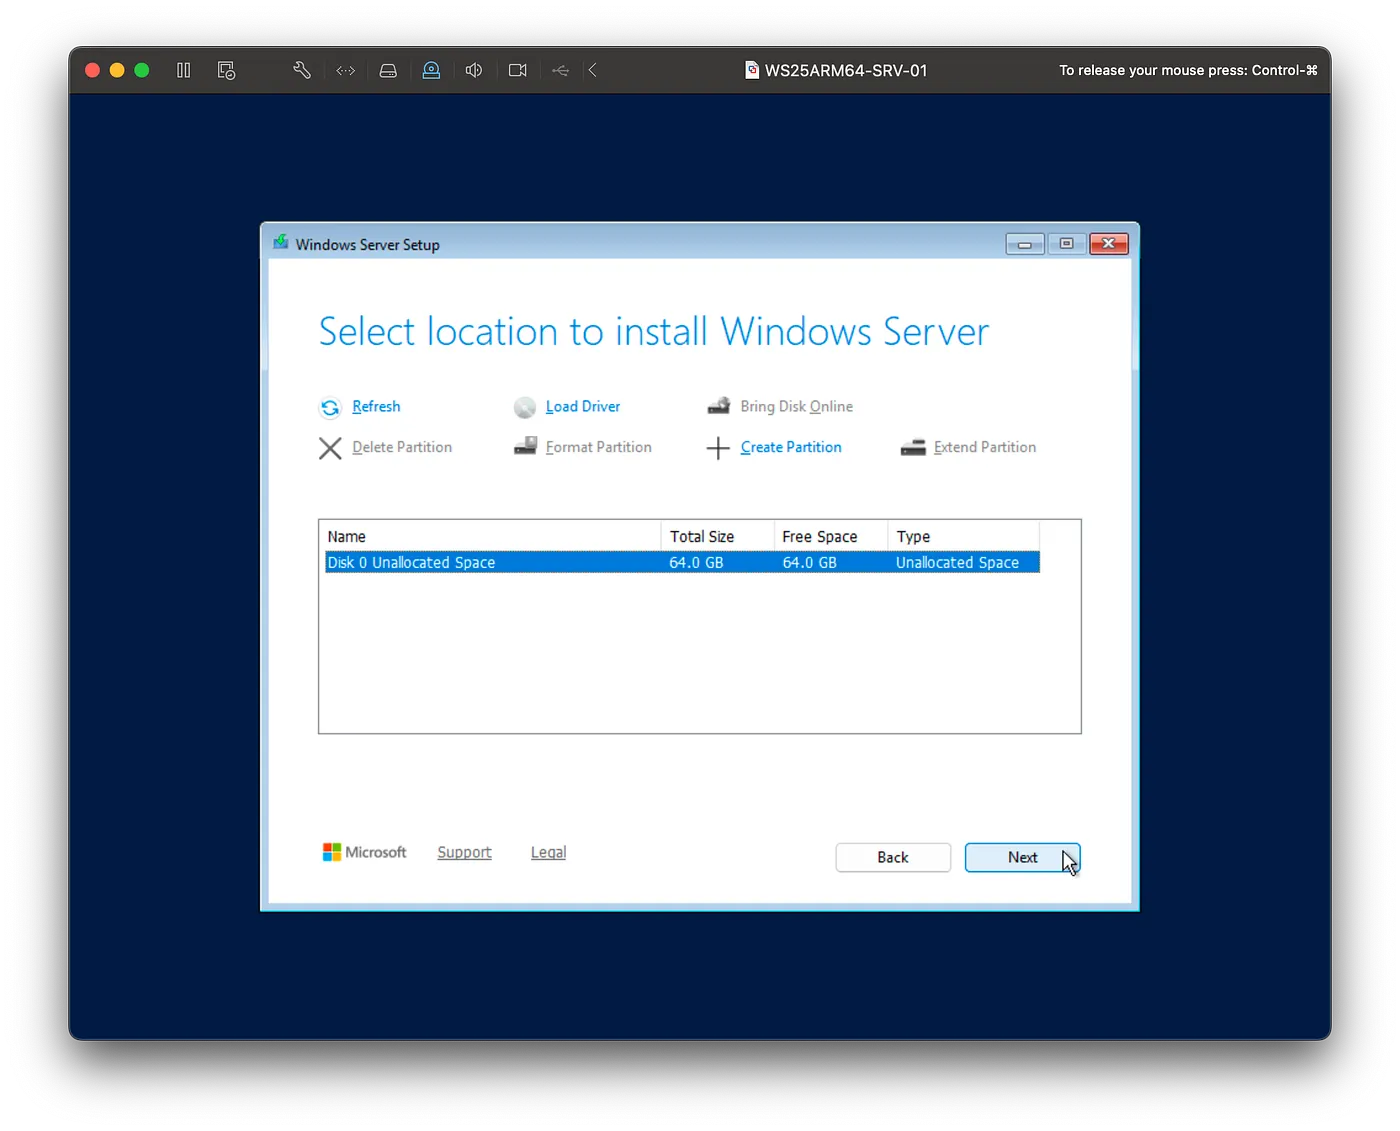Click Create Partition link

(790, 448)
